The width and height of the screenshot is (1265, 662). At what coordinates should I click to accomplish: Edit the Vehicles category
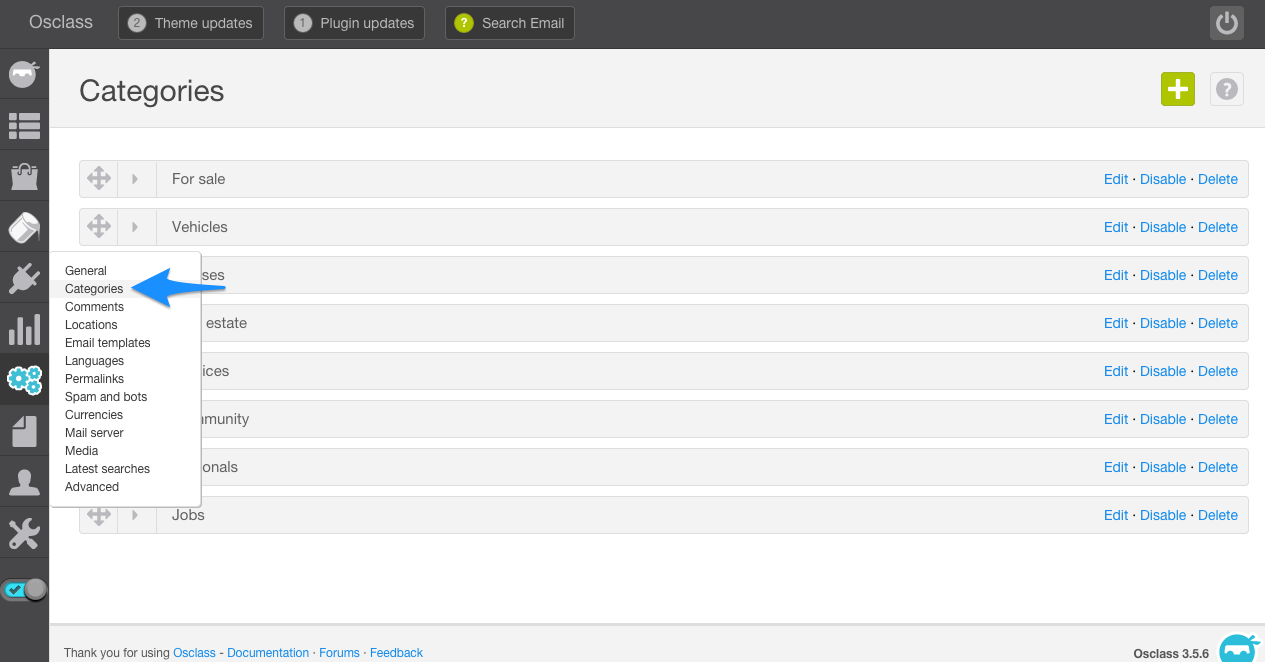[1116, 227]
